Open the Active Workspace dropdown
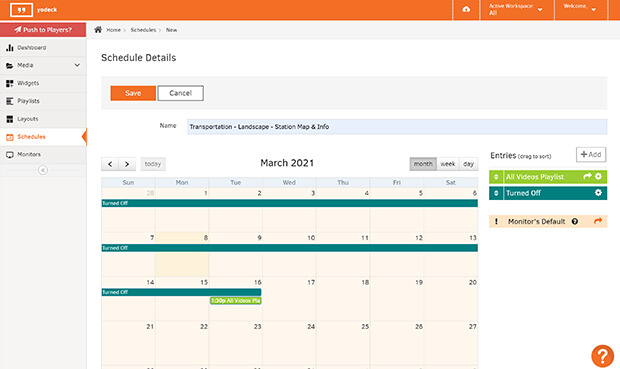This screenshot has height=369, width=620. 516,9
